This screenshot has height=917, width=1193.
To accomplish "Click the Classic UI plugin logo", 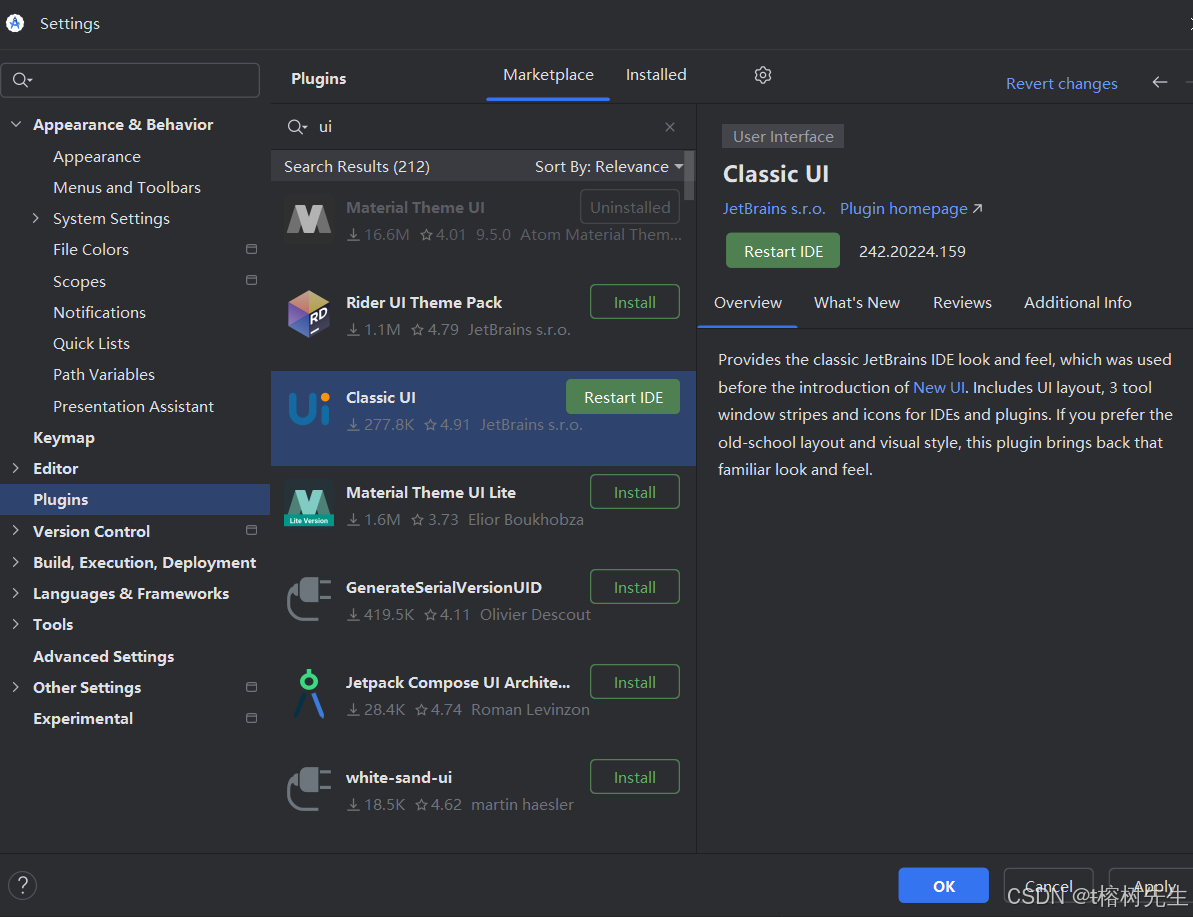I will pos(309,409).
